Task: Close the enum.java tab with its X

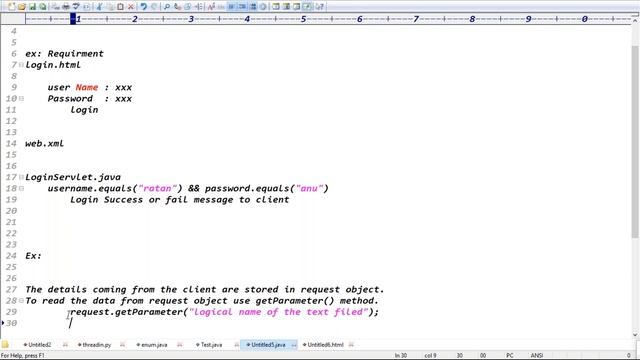Action: pos(180,345)
